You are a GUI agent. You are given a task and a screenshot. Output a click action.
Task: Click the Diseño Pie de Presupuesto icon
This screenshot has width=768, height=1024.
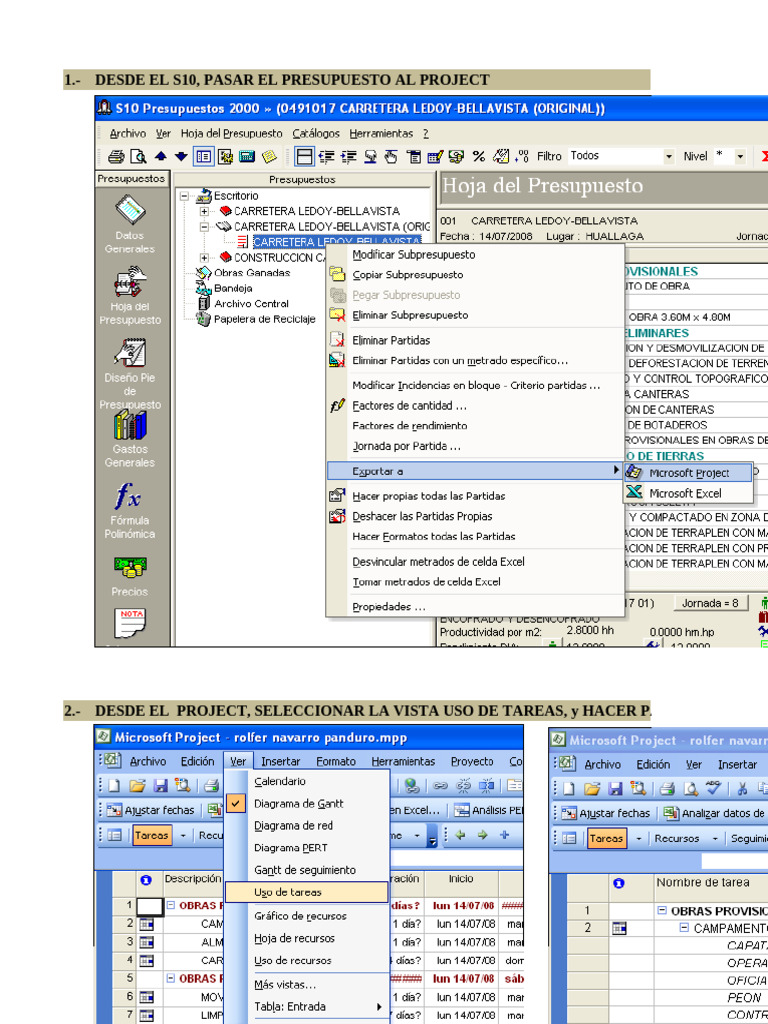pos(130,353)
